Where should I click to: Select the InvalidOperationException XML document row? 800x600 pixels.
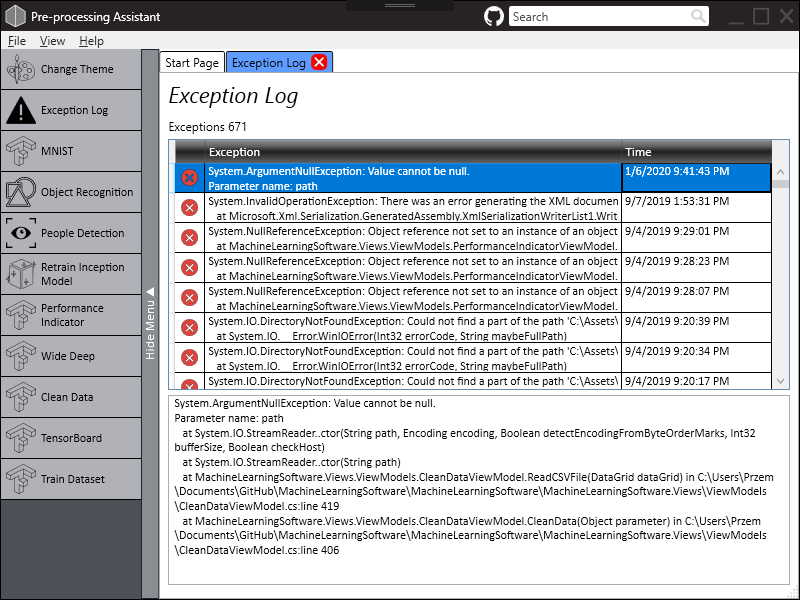pos(473,208)
